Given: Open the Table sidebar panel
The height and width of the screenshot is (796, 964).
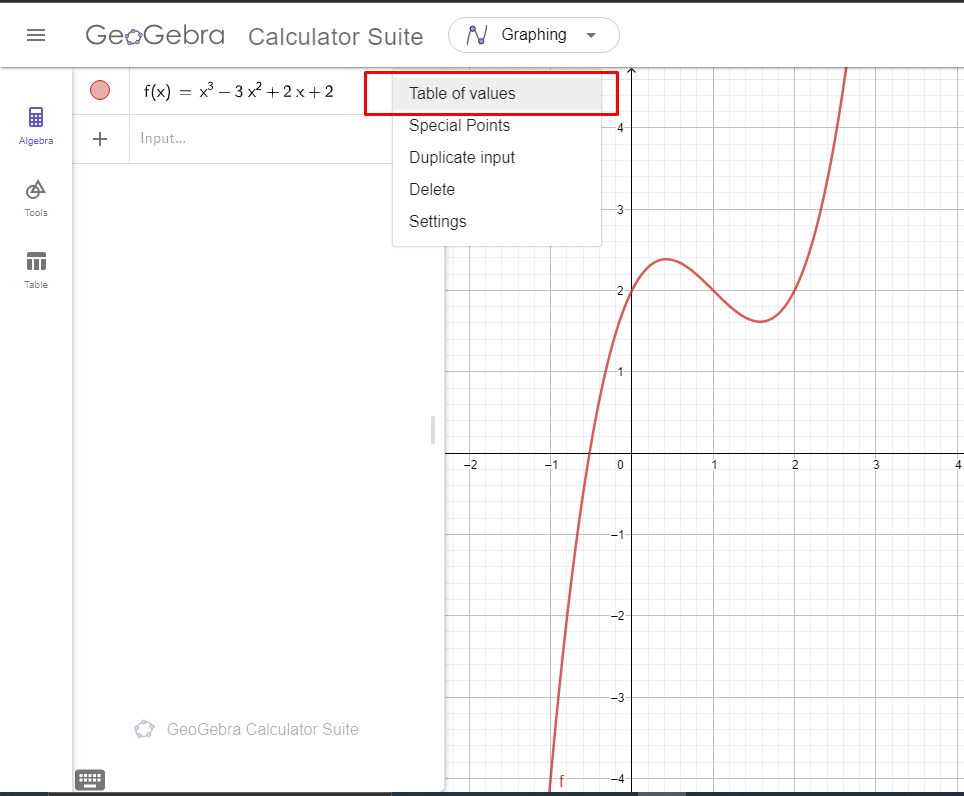Looking at the screenshot, I should click(35, 268).
